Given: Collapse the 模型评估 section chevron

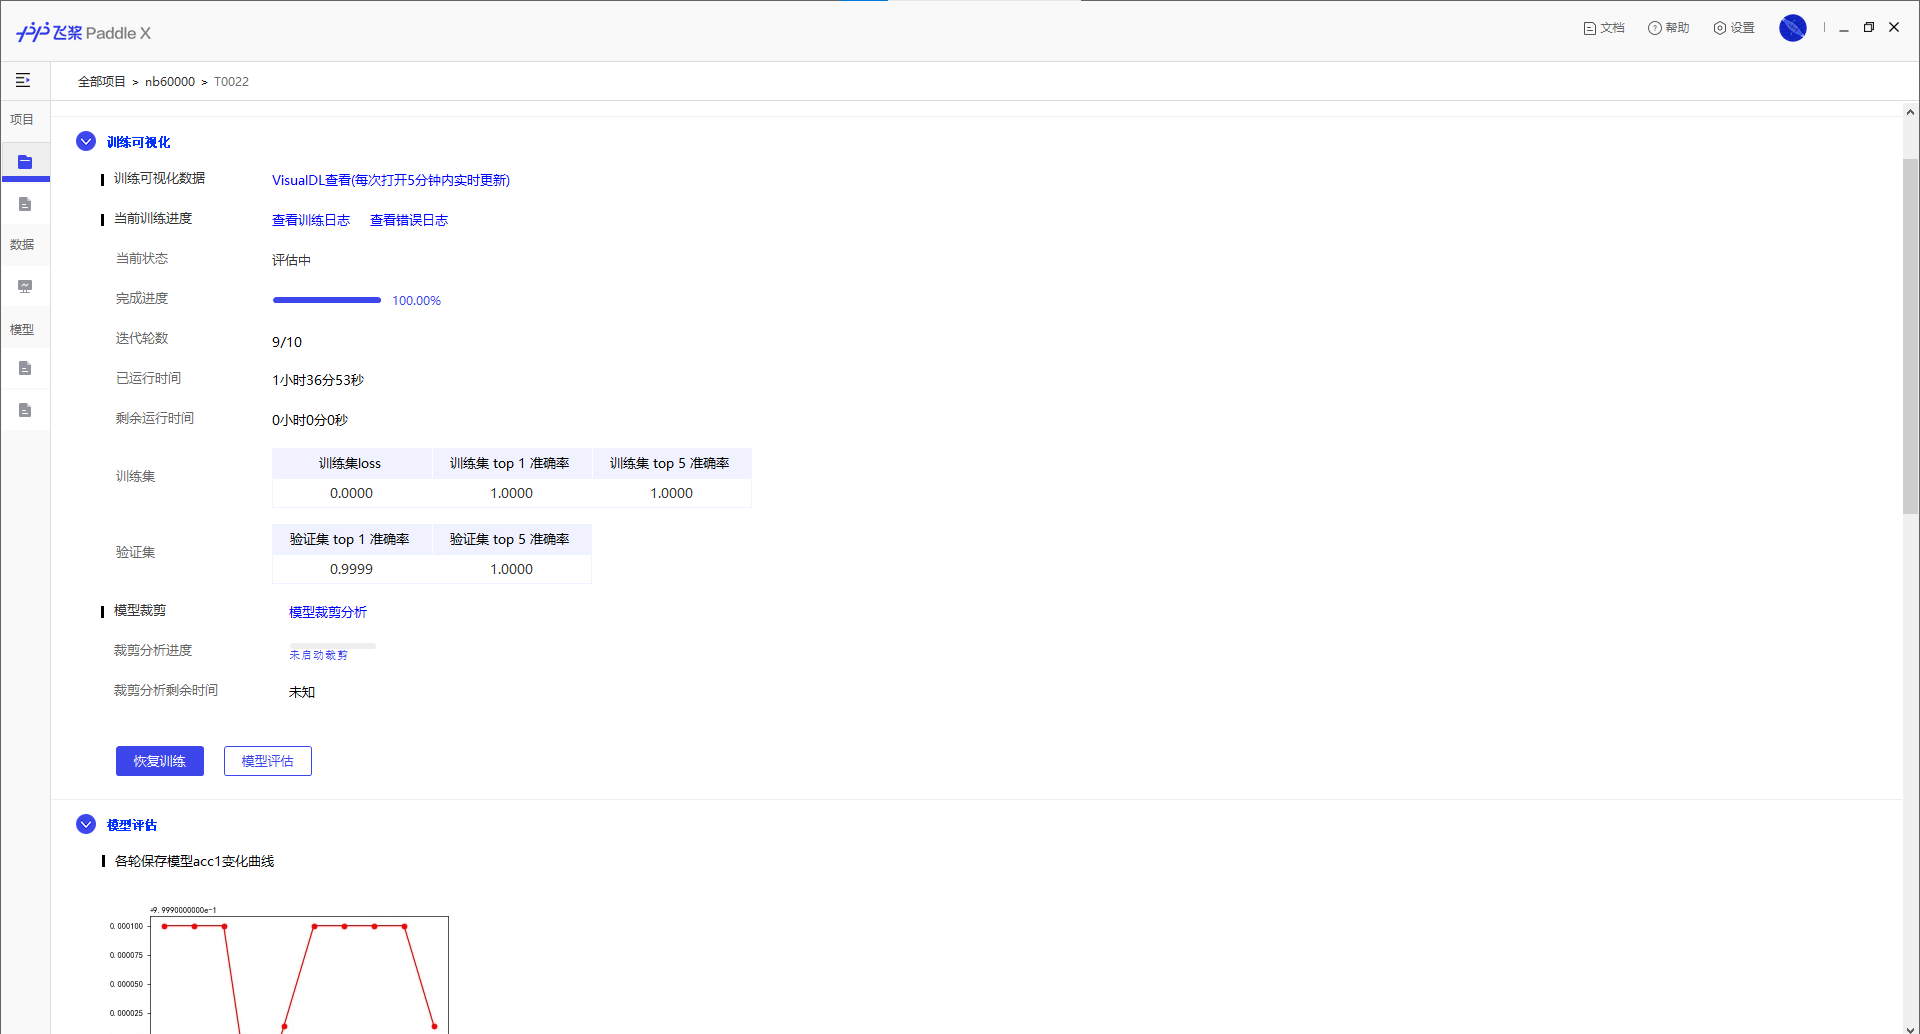Looking at the screenshot, I should 86,825.
